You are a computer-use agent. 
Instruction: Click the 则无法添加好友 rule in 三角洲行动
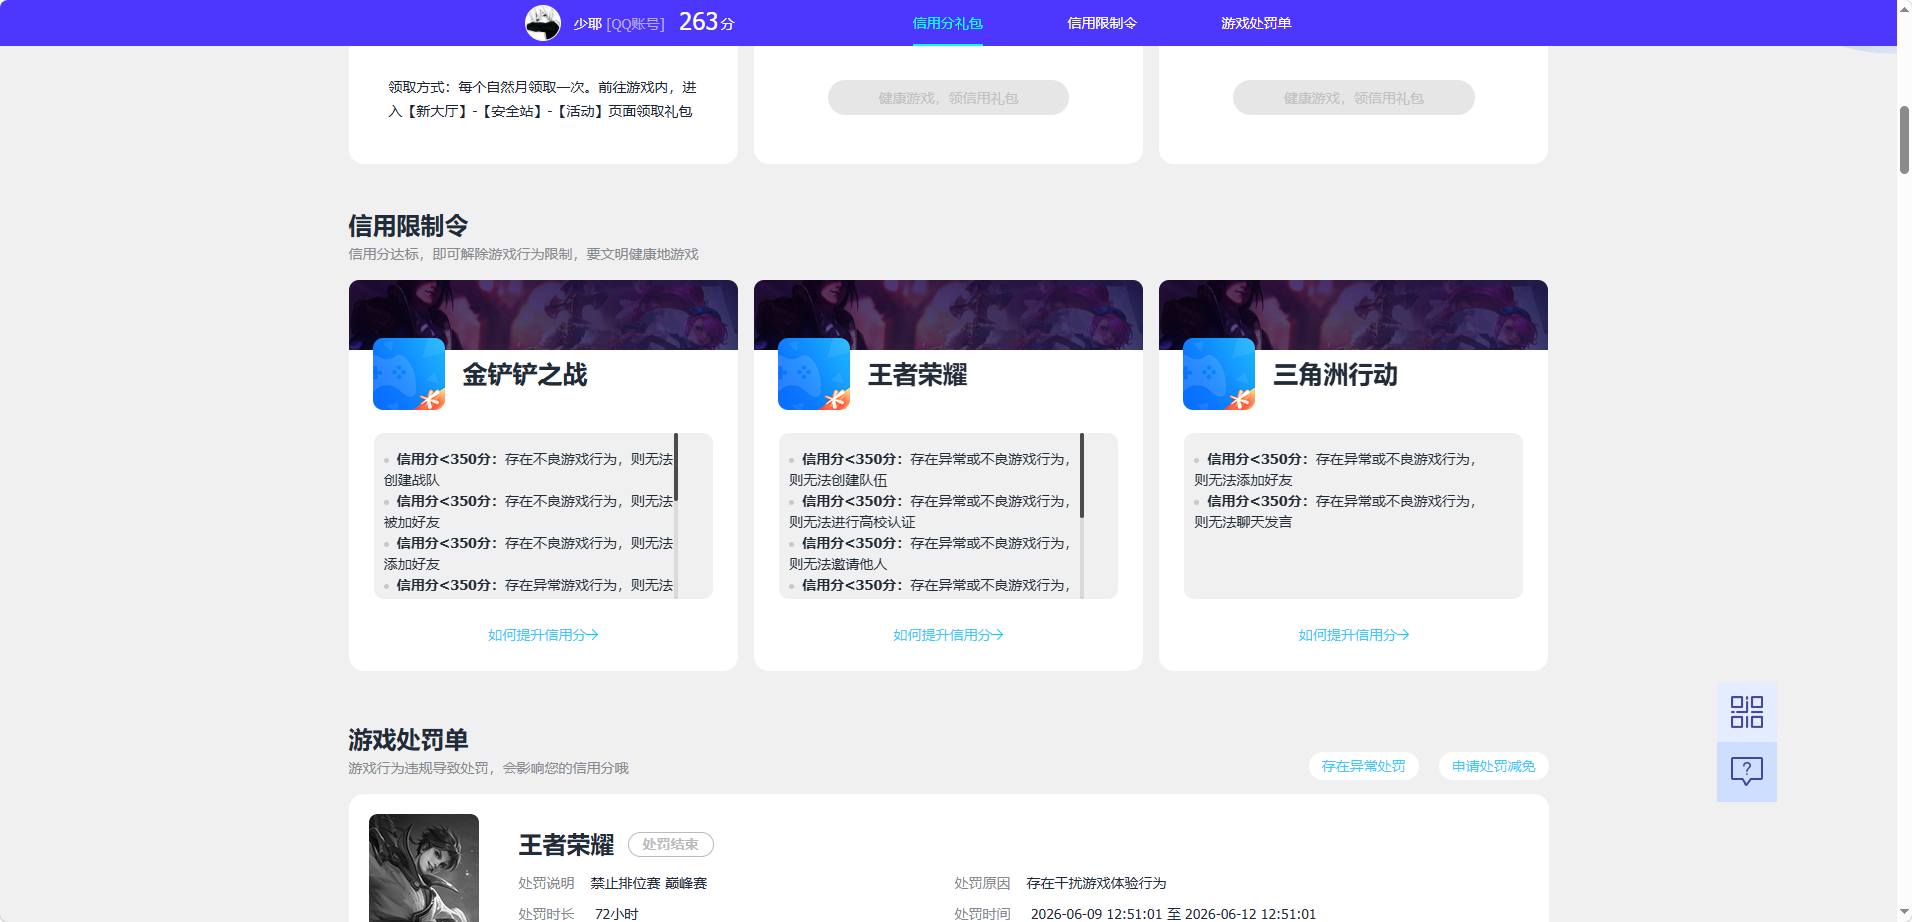(x=1243, y=480)
